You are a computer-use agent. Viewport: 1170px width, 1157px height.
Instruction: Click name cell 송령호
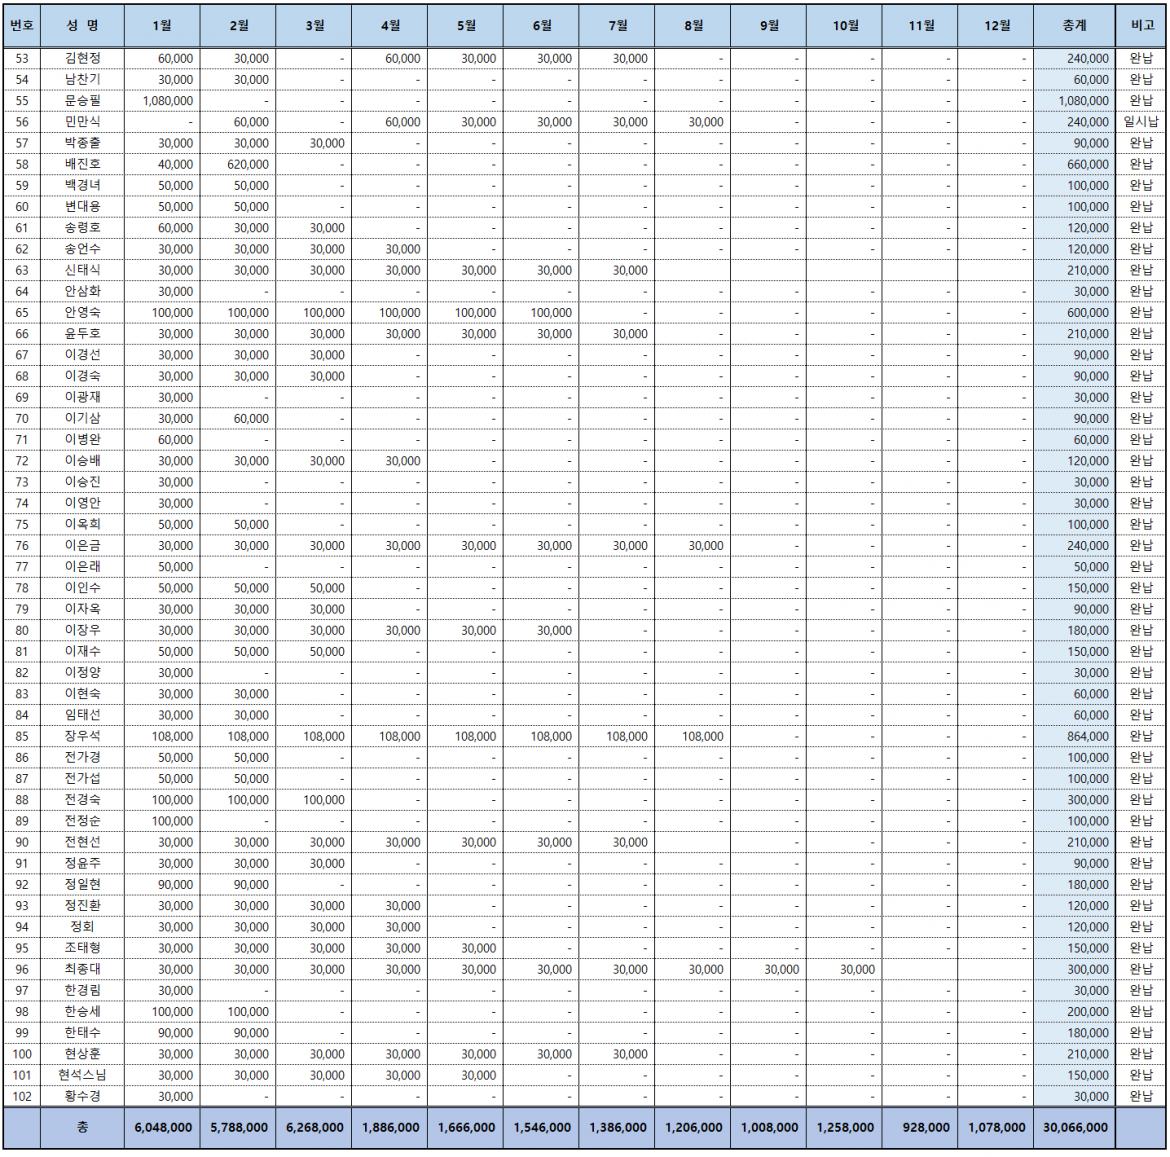coord(82,228)
